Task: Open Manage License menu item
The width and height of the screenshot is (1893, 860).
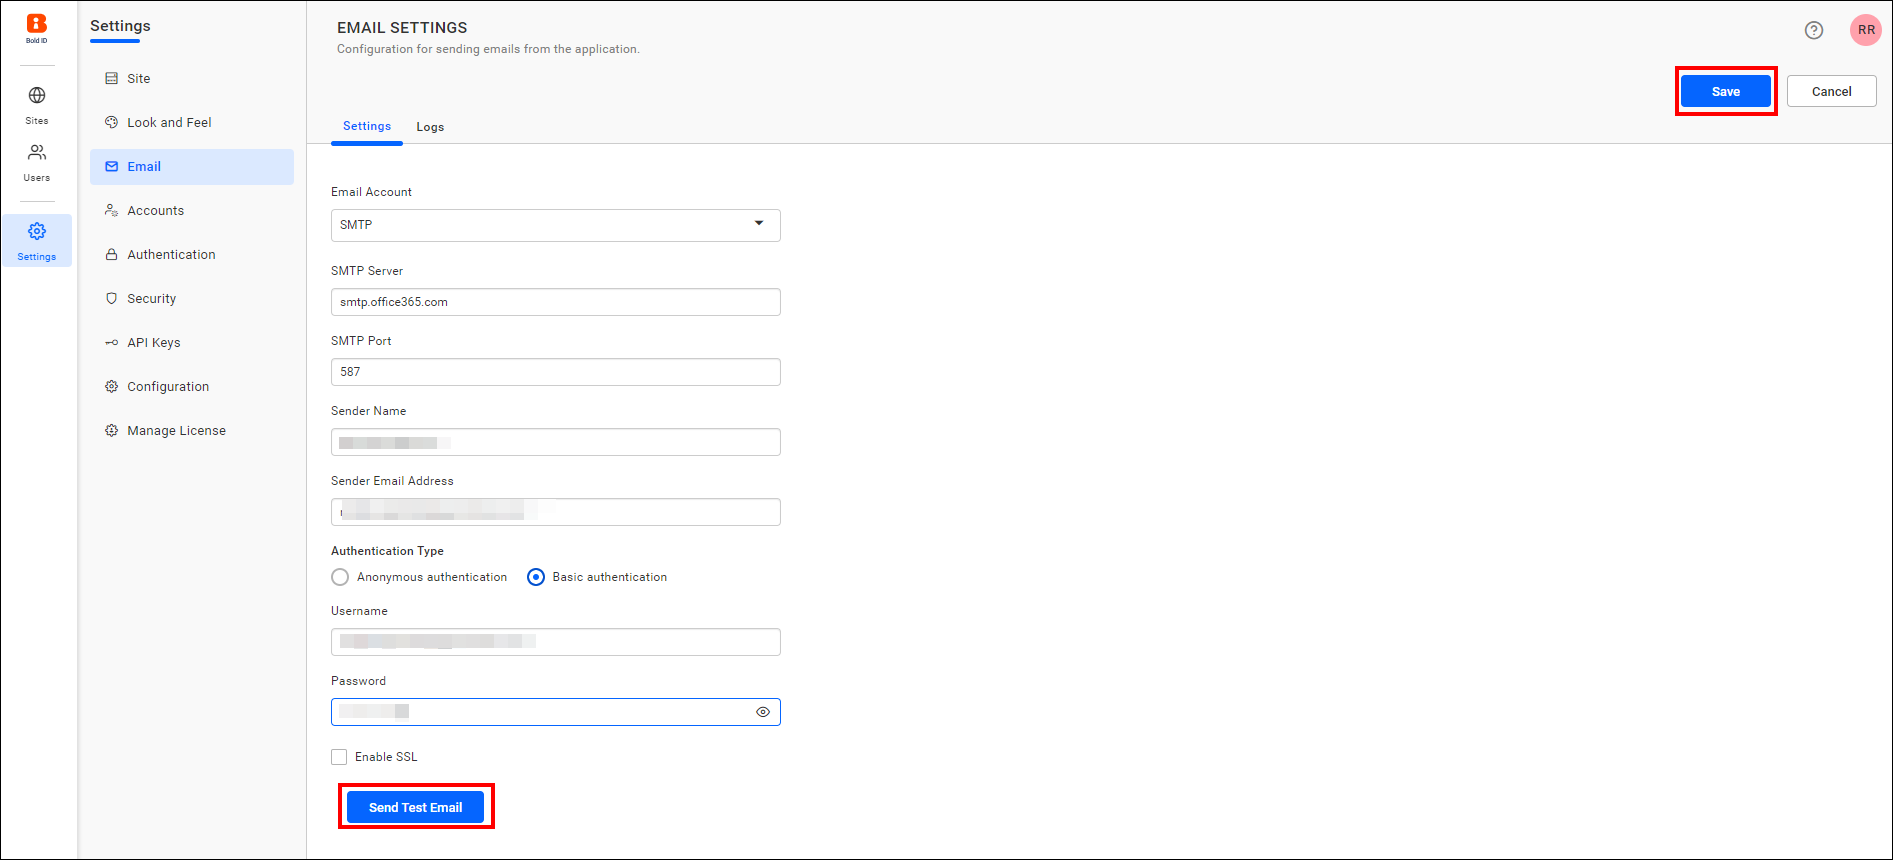Action: point(192,431)
